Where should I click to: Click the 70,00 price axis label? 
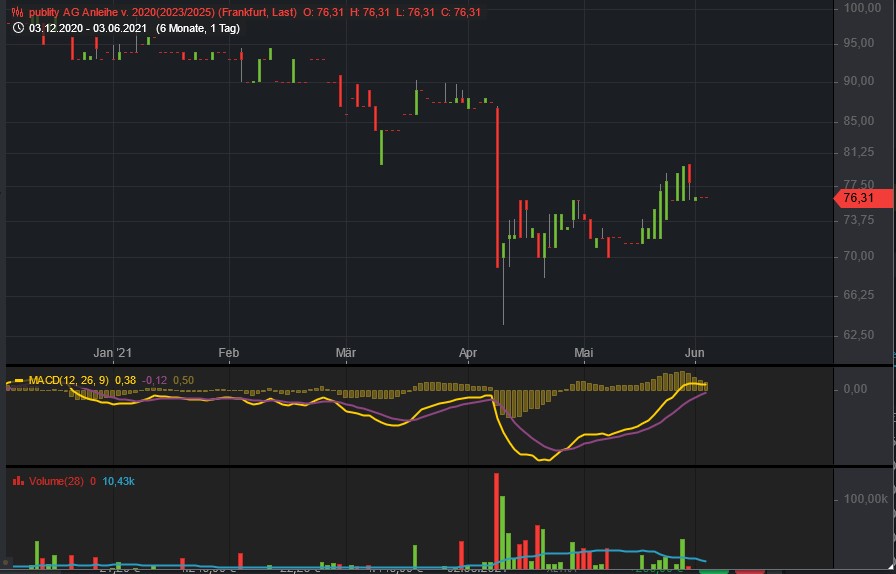pos(858,256)
